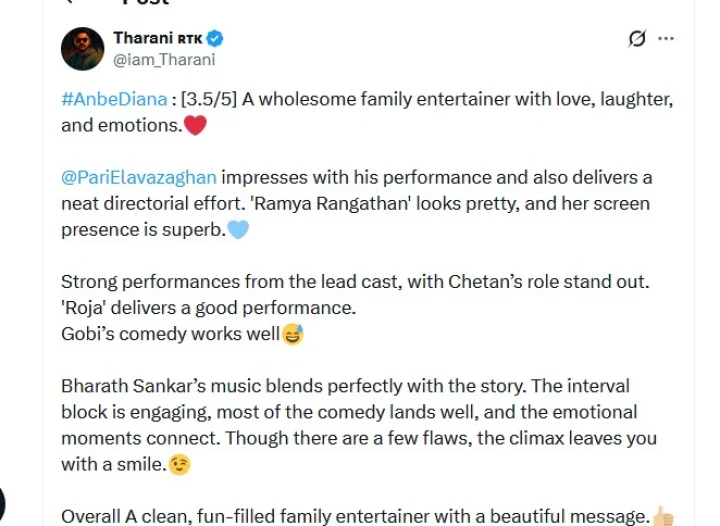Click the 'Post' header title
Screen dimensions: 720x526
pos(146,3)
